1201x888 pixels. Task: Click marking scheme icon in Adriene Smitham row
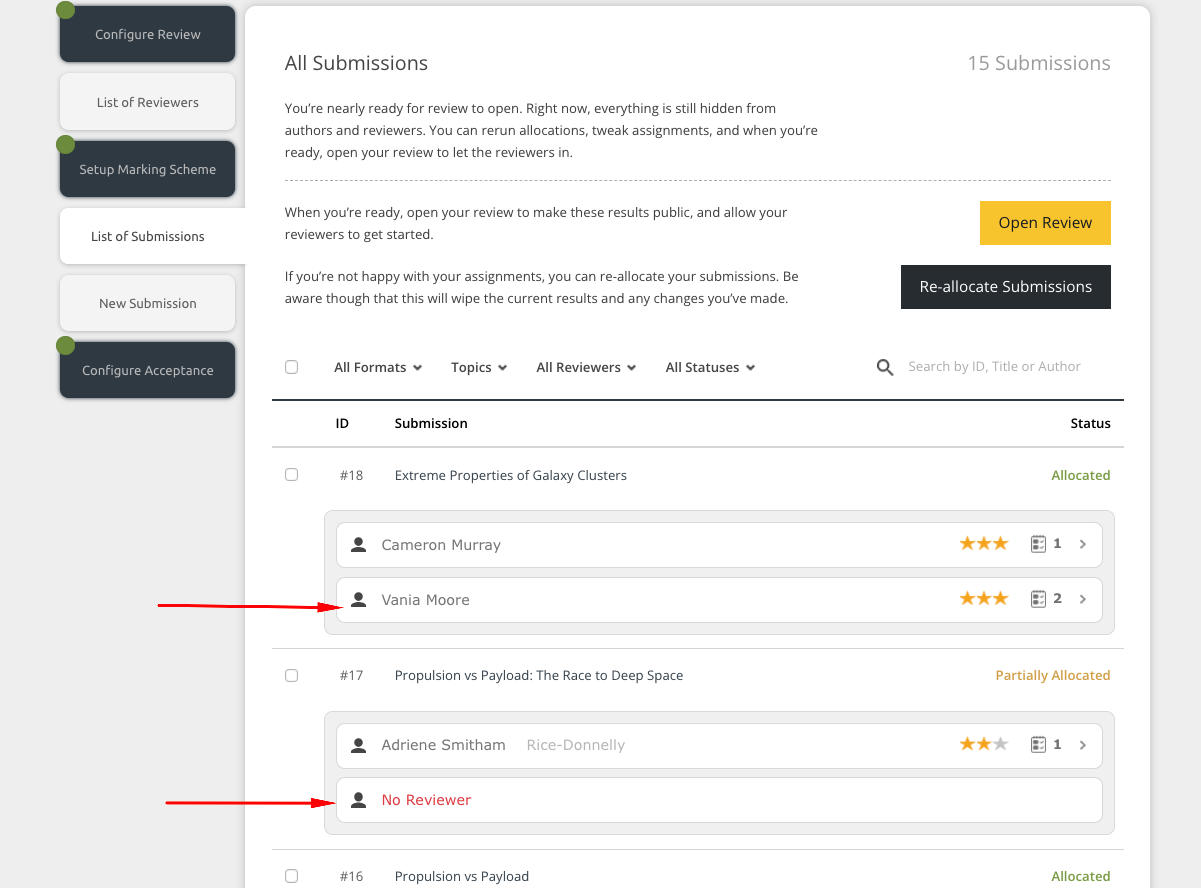click(1038, 744)
